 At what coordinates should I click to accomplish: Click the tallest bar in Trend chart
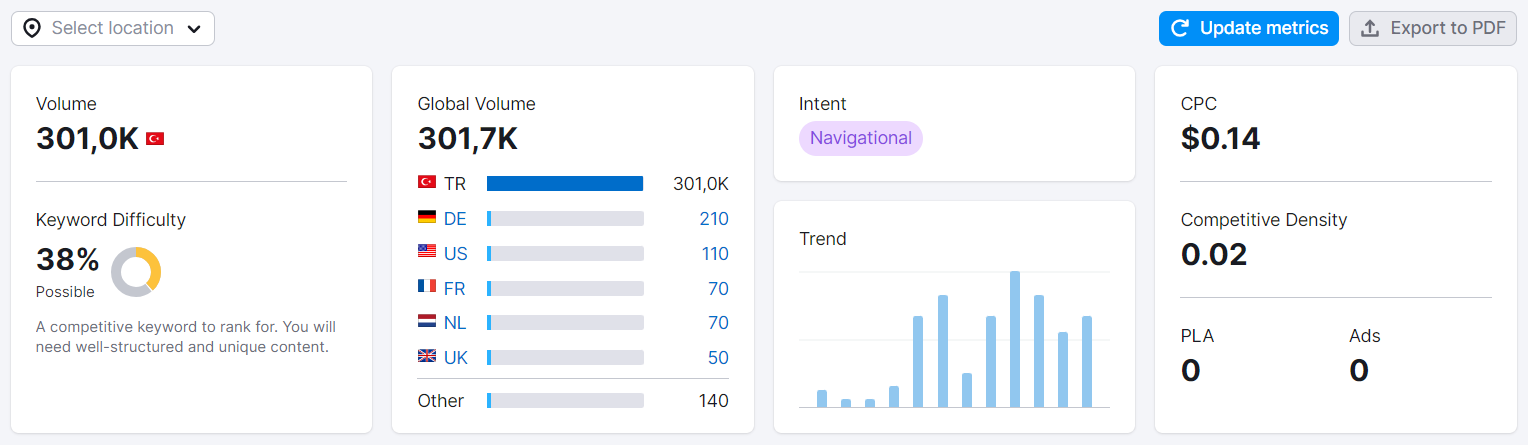coord(1015,339)
